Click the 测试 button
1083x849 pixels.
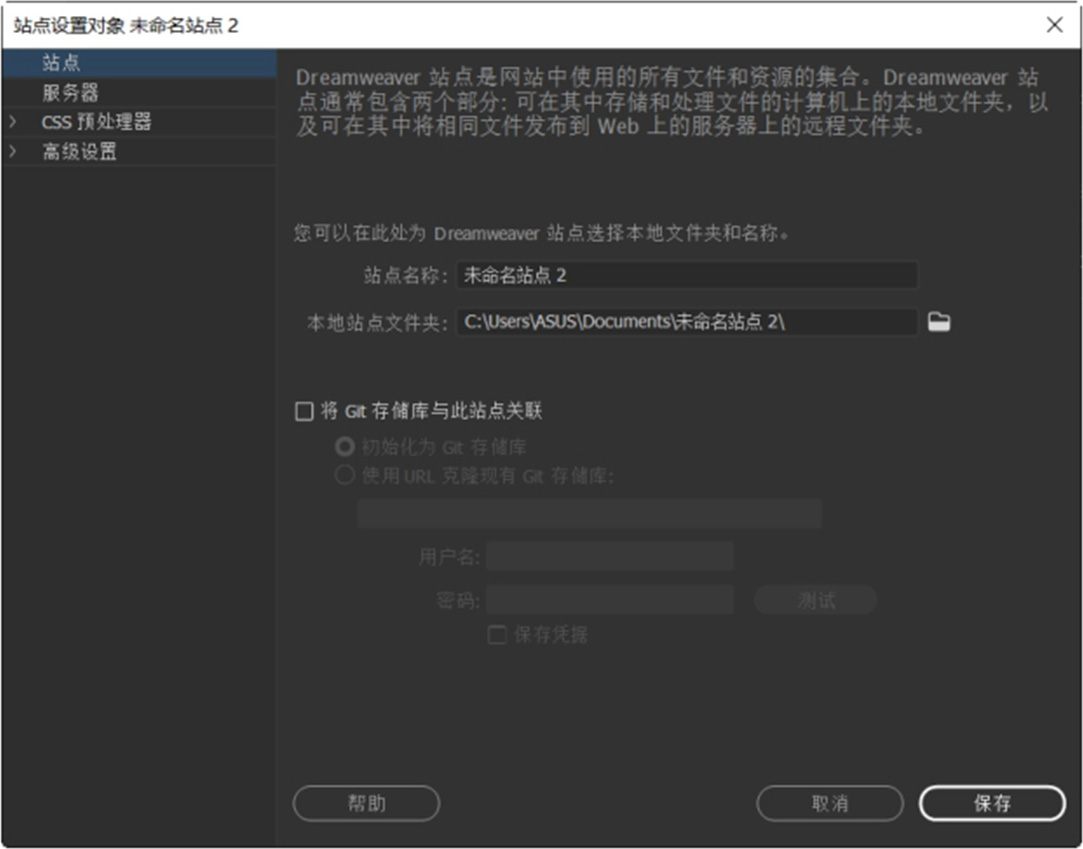pyautogui.click(x=816, y=600)
